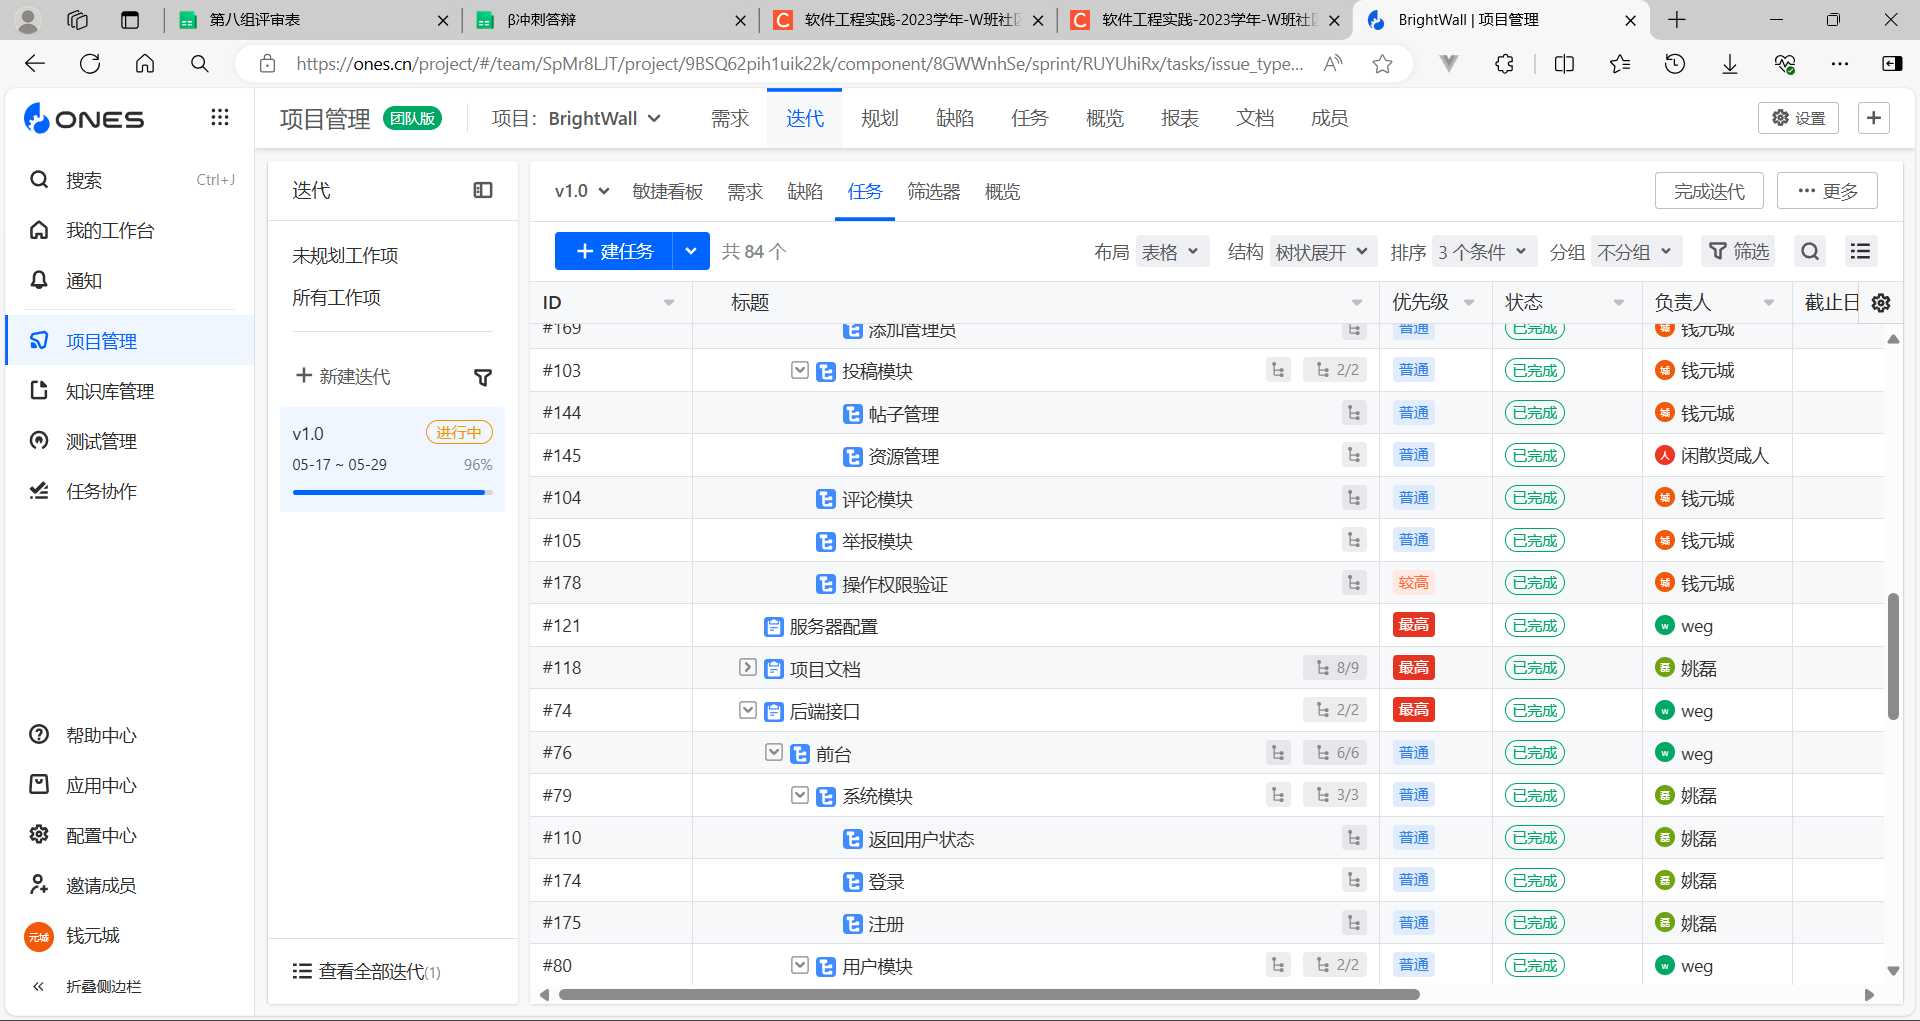Expand the 项目文档 task row
The height and width of the screenshot is (1021, 1920).
(x=747, y=667)
